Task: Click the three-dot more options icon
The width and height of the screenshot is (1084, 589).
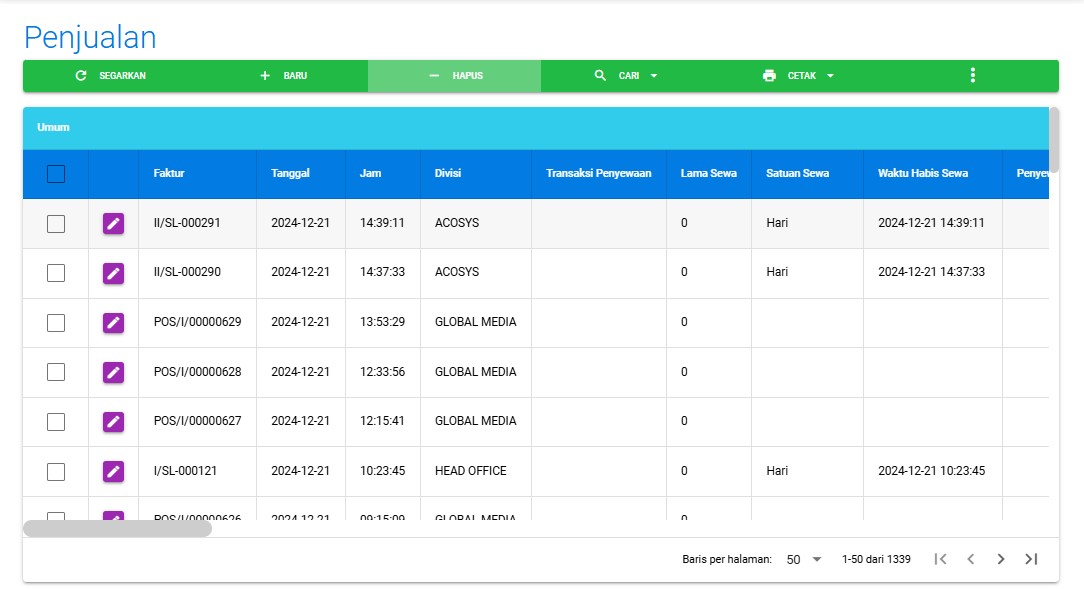Action: tap(972, 76)
